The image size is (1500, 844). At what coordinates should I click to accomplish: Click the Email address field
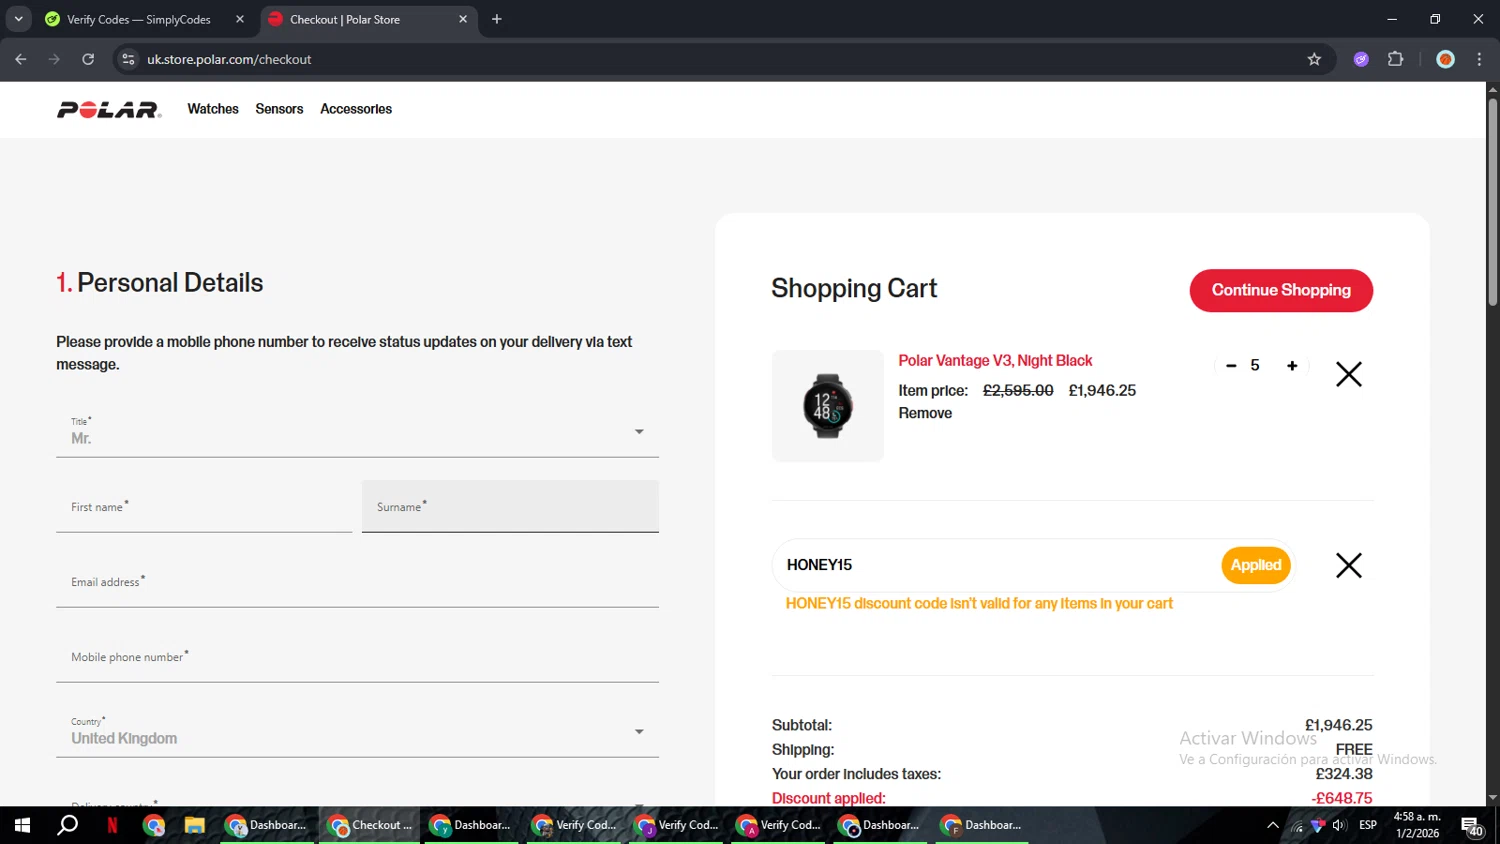[x=357, y=582]
